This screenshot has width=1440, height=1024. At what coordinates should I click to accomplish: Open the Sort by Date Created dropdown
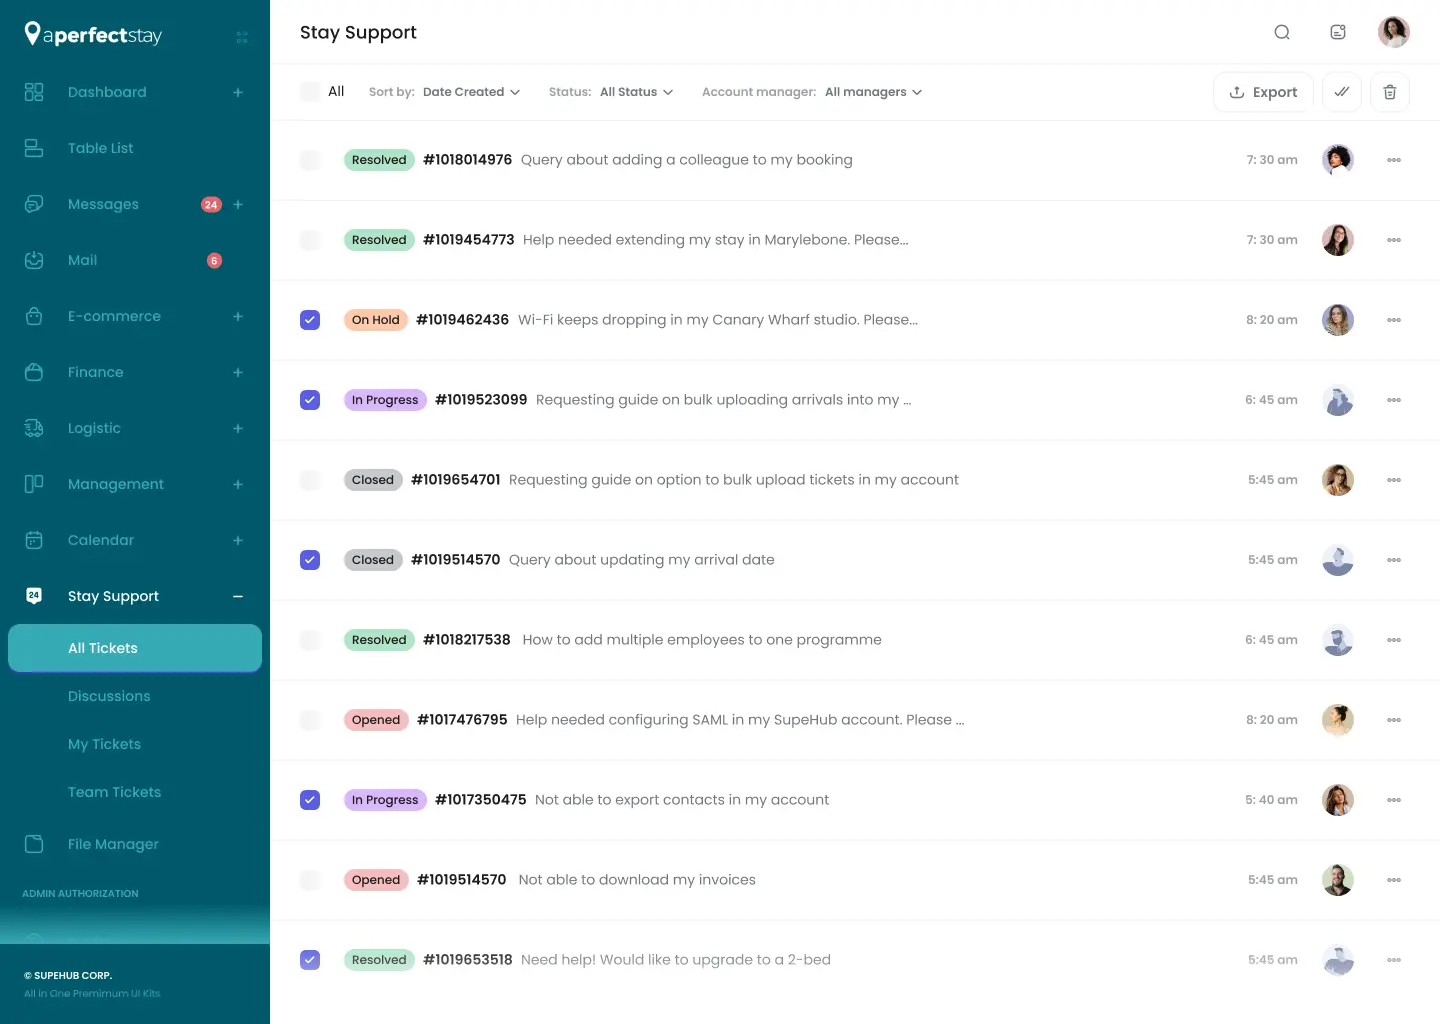click(471, 92)
